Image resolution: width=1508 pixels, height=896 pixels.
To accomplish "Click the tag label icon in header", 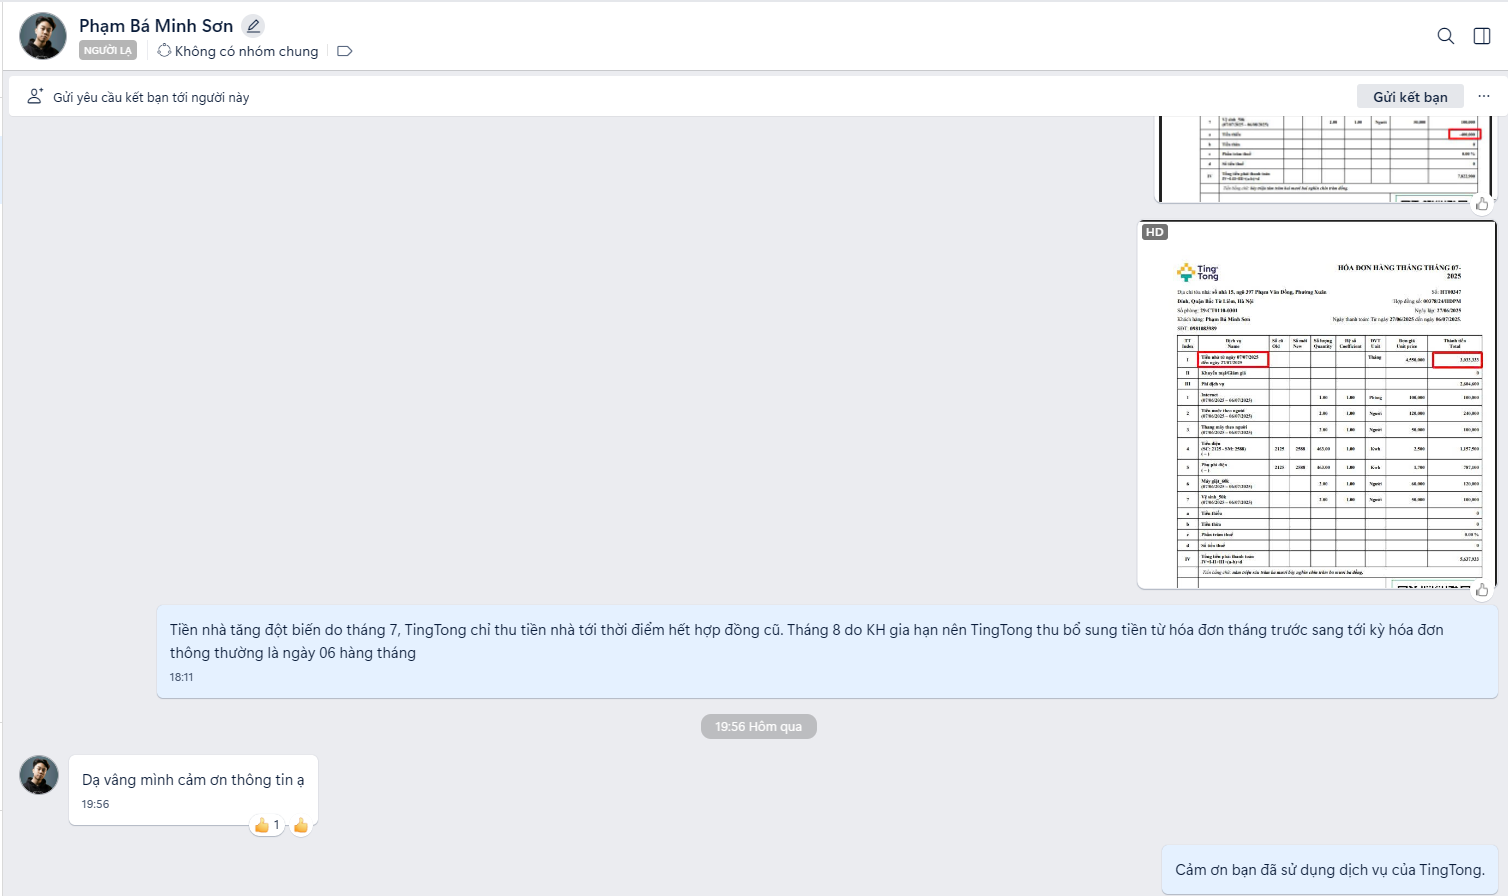I will coord(345,51).
